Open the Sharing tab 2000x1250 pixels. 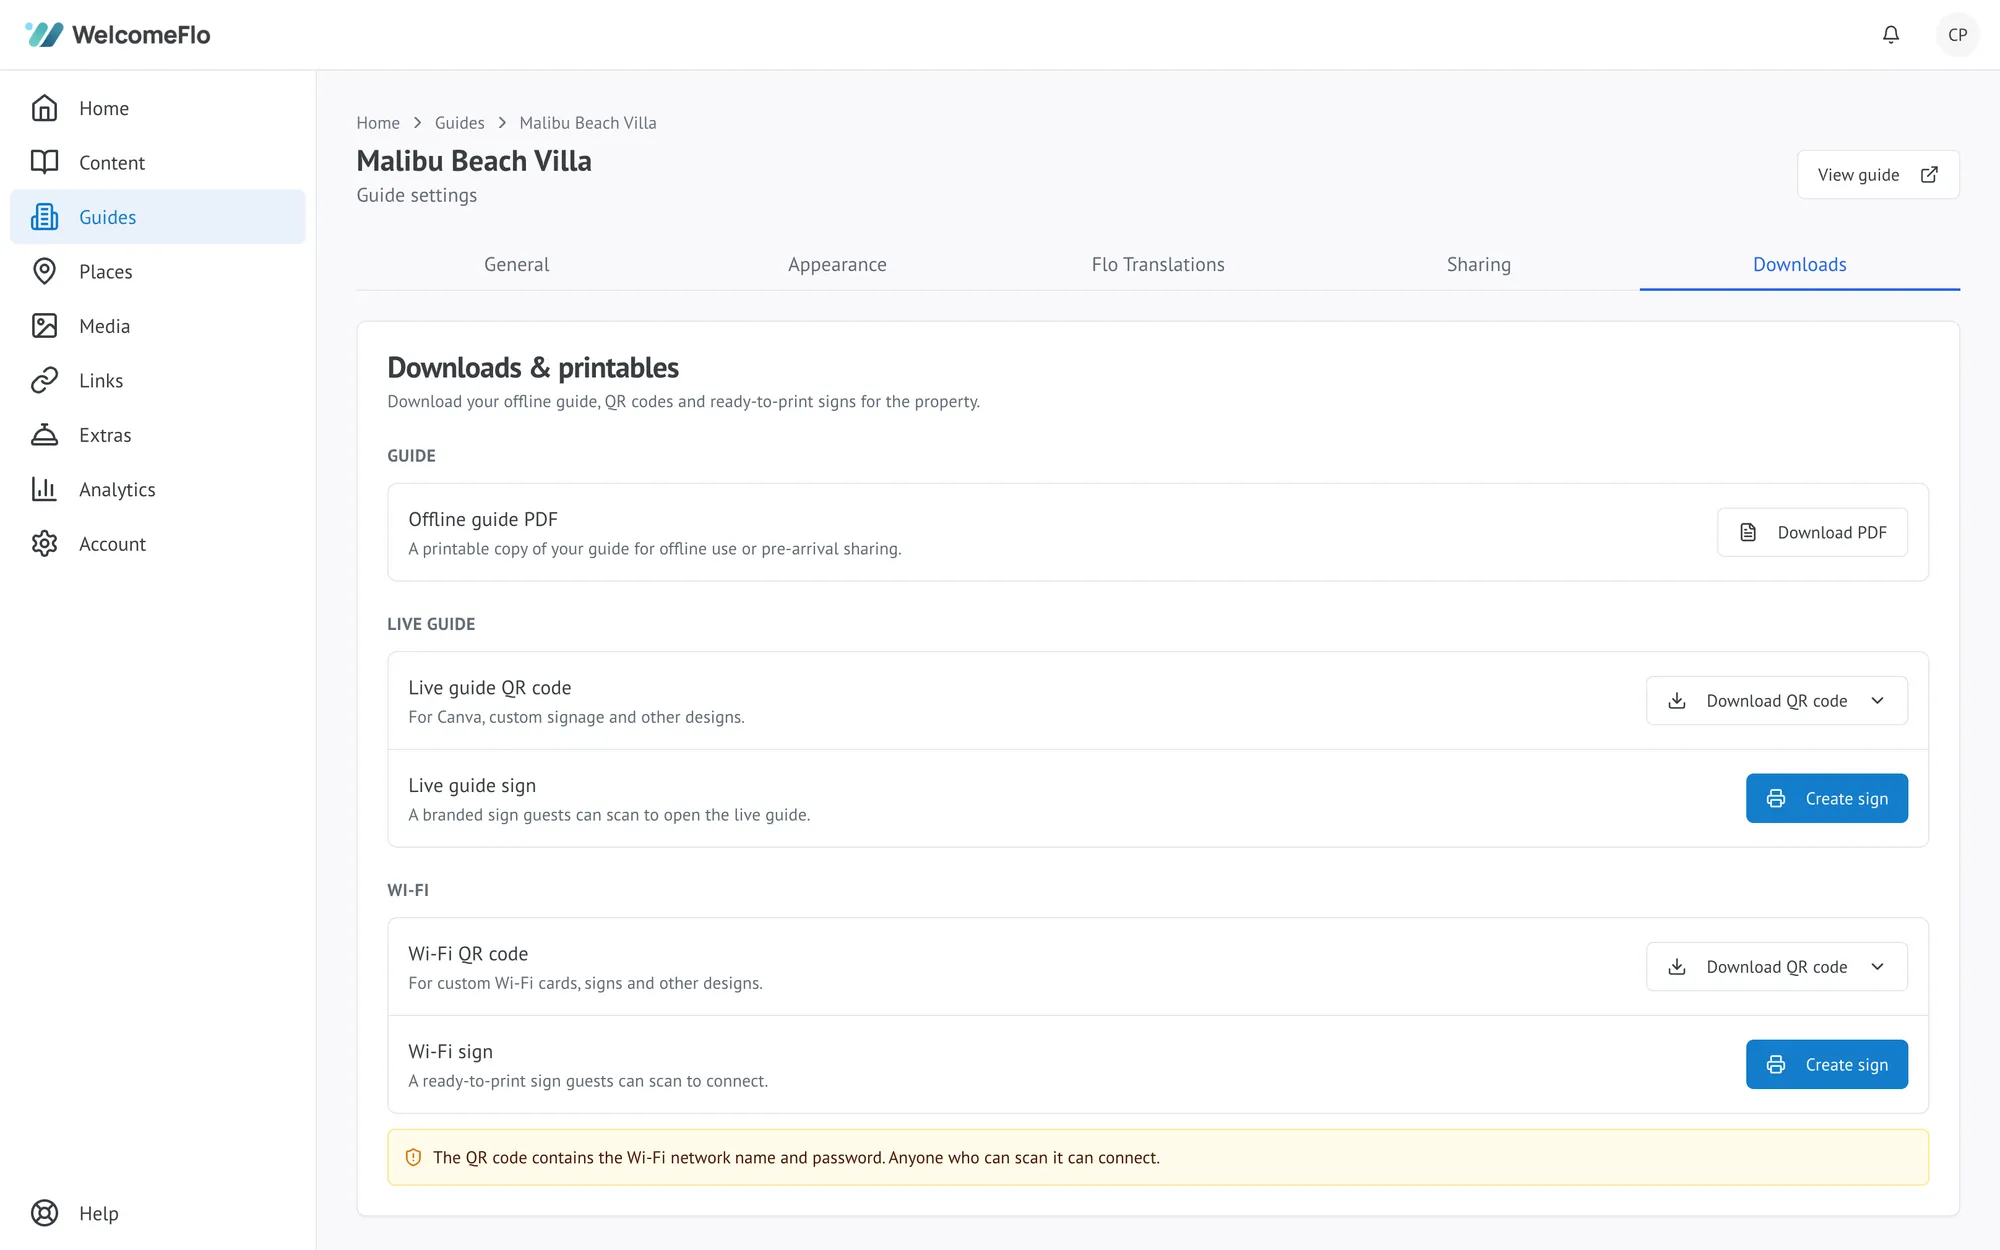tap(1478, 265)
